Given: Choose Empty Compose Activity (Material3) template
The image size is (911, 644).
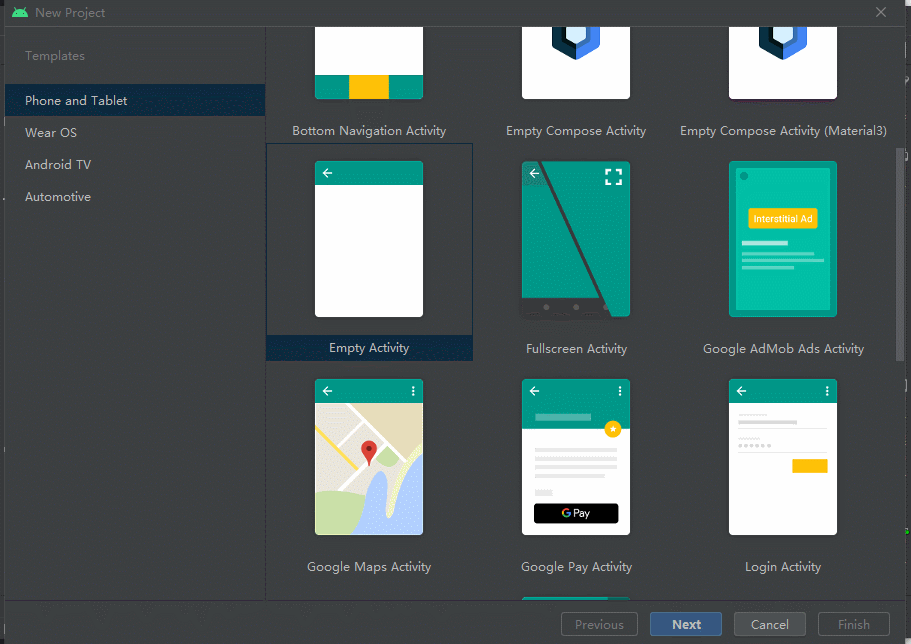Looking at the screenshot, I should point(783,64).
